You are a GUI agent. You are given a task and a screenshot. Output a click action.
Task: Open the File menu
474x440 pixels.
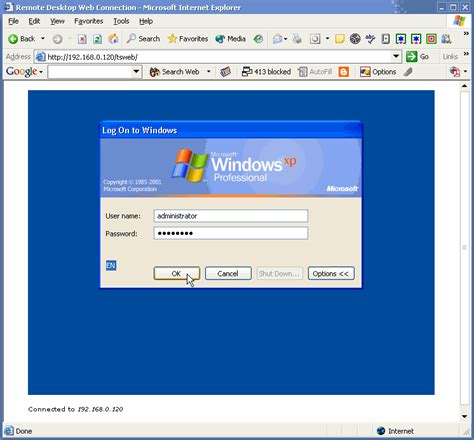click(13, 21)
